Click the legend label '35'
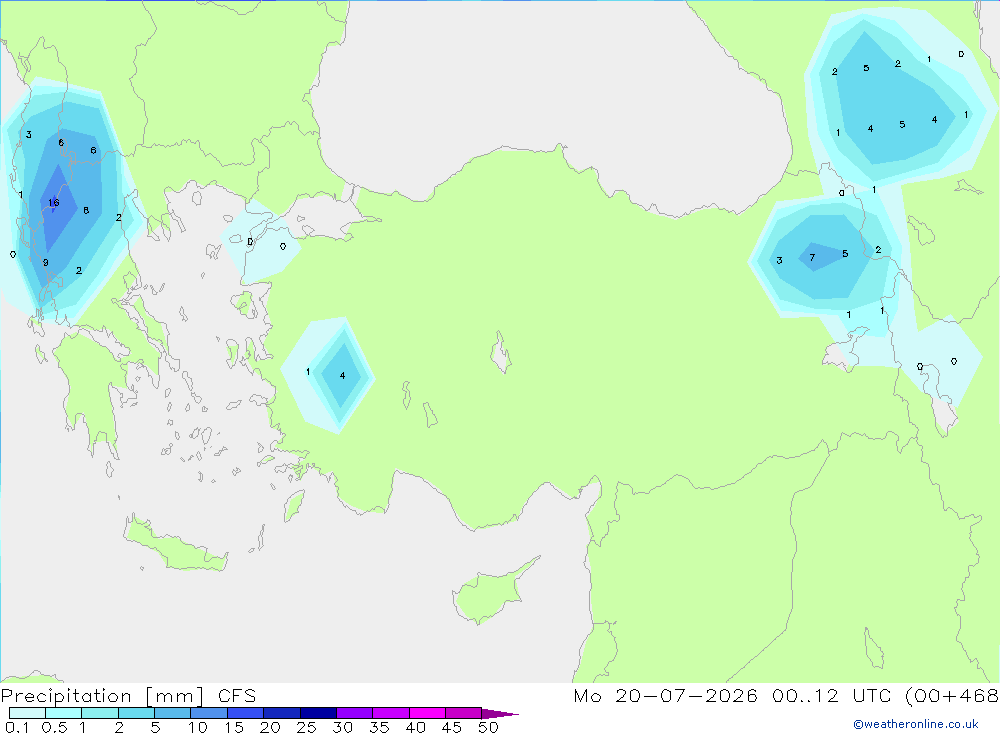The width and height of the screenshot is (1000, 733). tap(379, 727)
